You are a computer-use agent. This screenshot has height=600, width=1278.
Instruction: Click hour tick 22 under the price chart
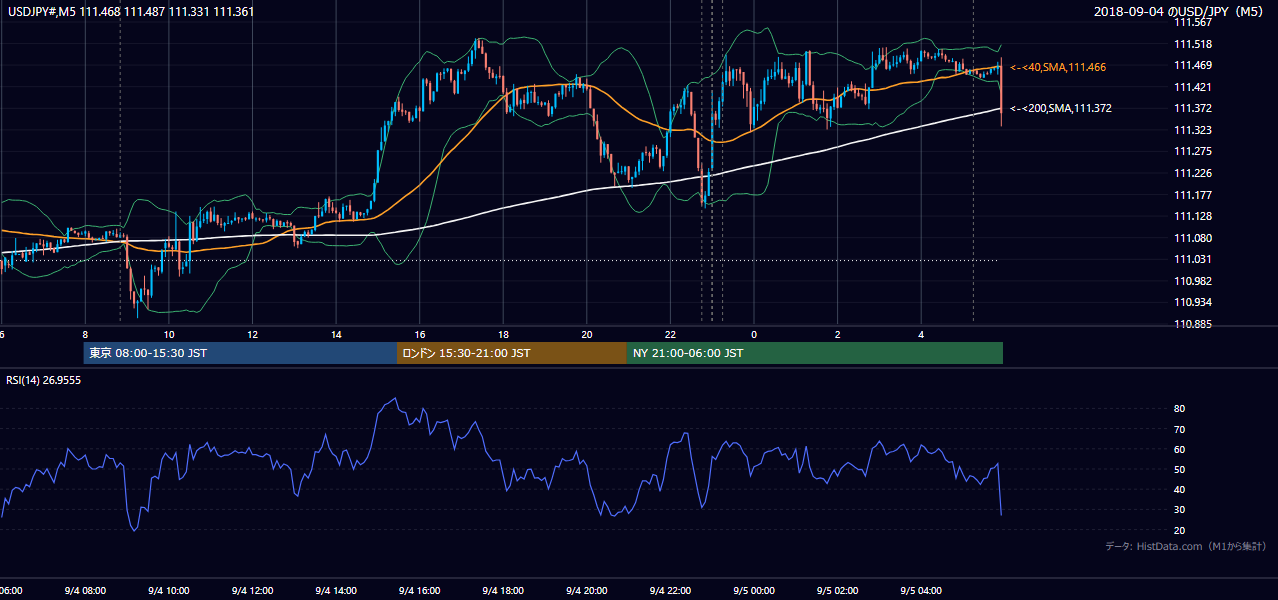[x=670, y=334]
